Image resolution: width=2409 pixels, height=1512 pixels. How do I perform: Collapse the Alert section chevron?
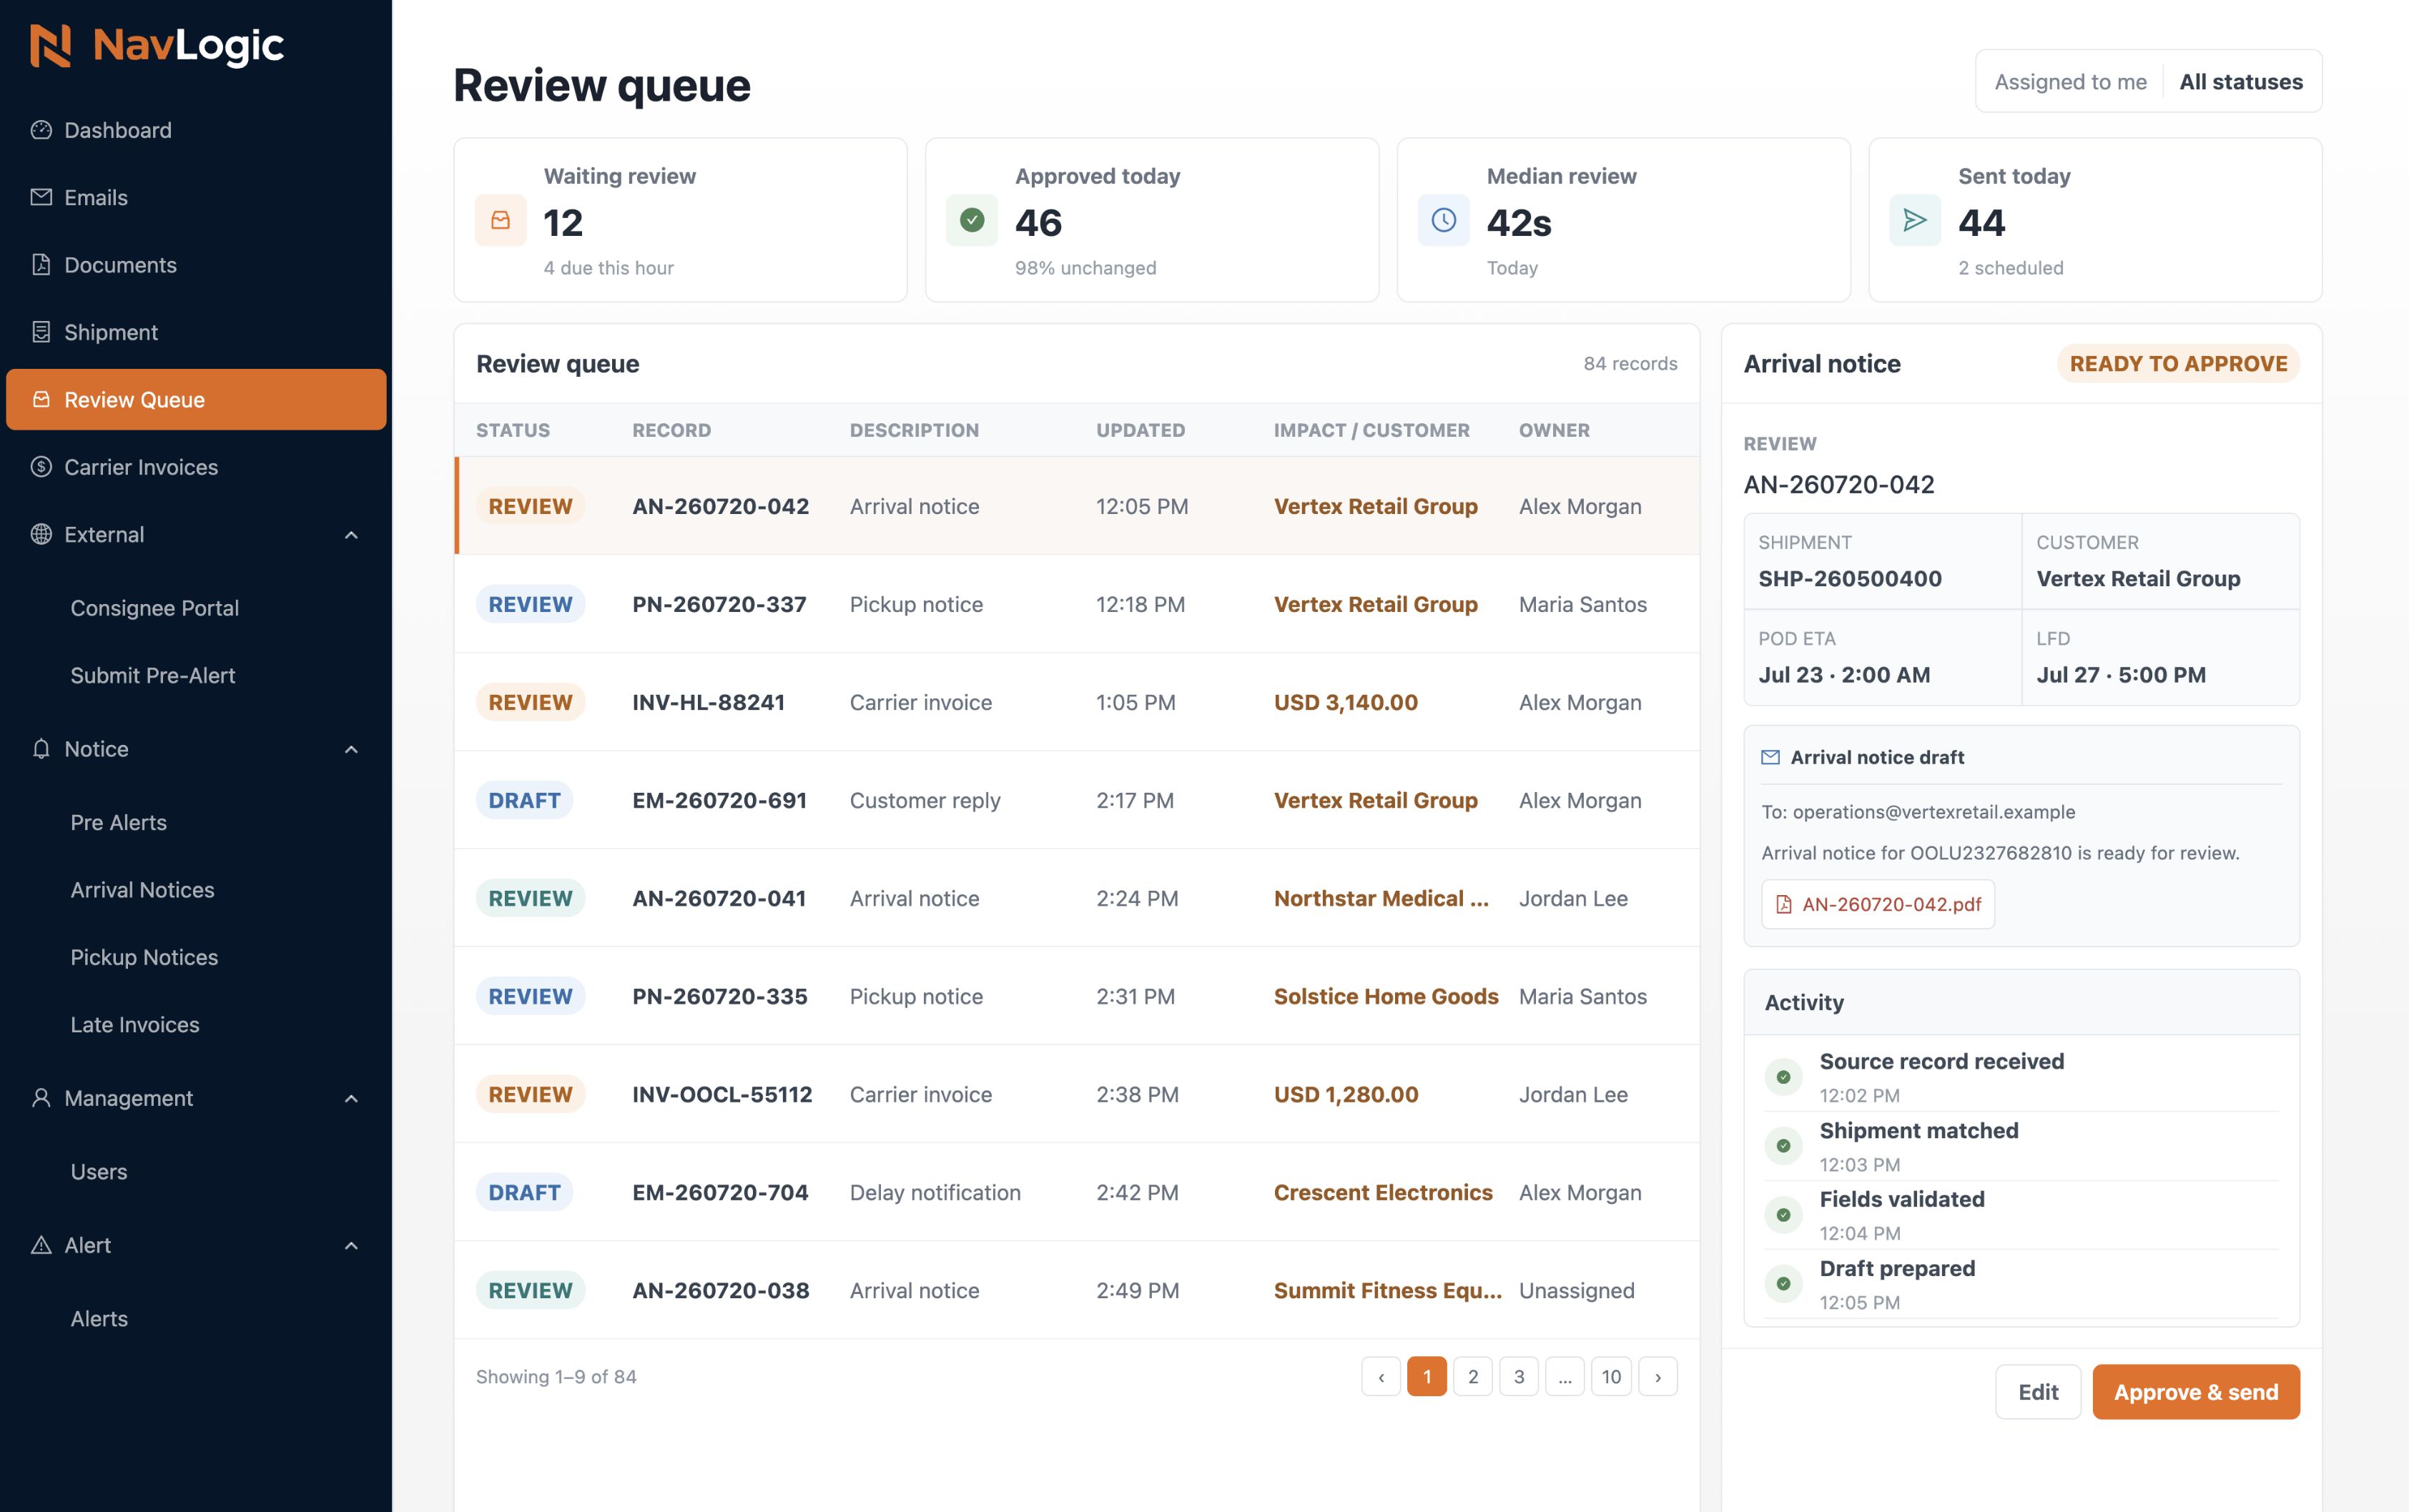pos(351,1245)
